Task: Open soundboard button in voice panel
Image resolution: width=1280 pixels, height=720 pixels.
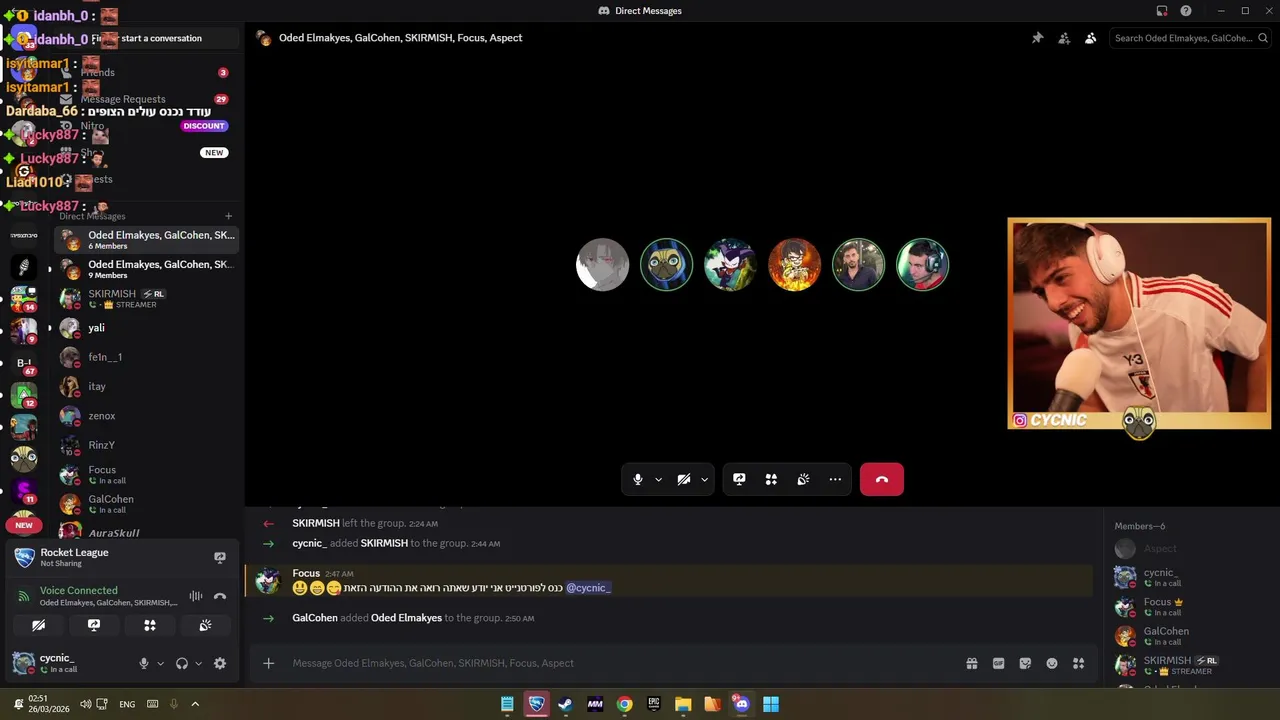Action: tap(205, 625)
